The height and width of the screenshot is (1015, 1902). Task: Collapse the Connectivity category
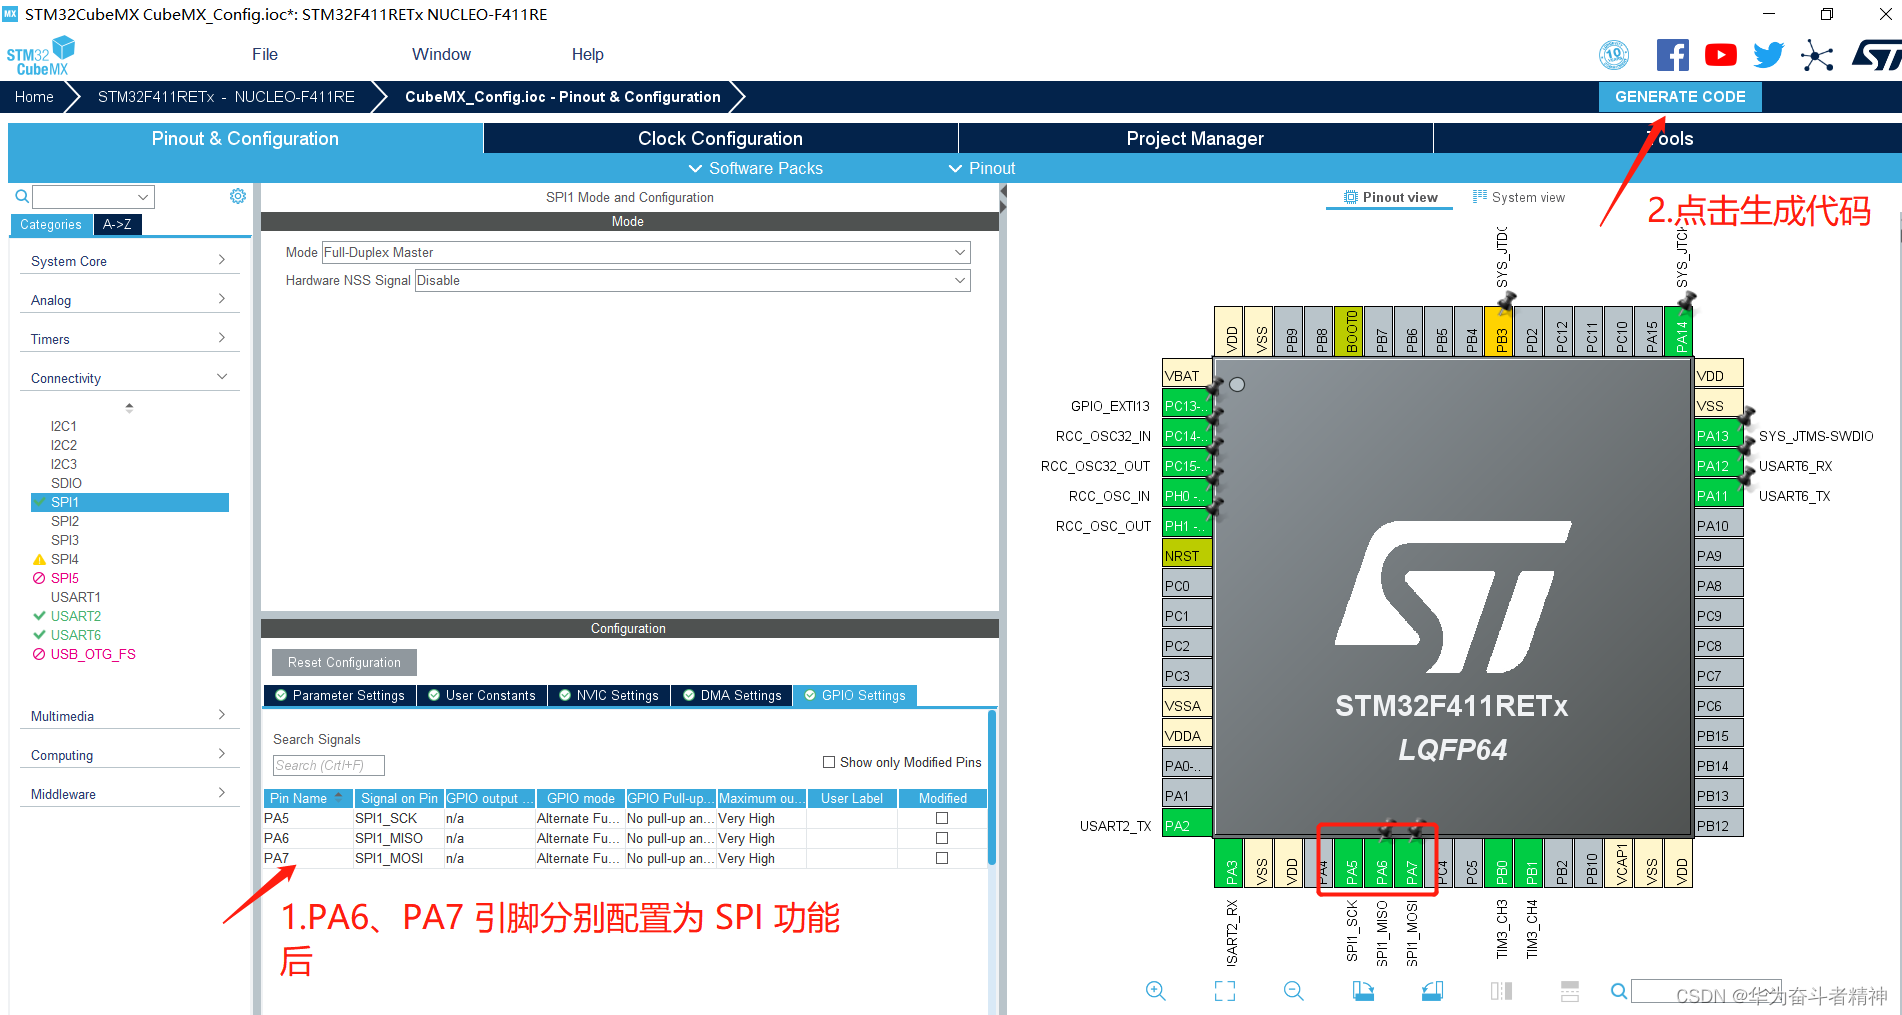click(129, 378)
